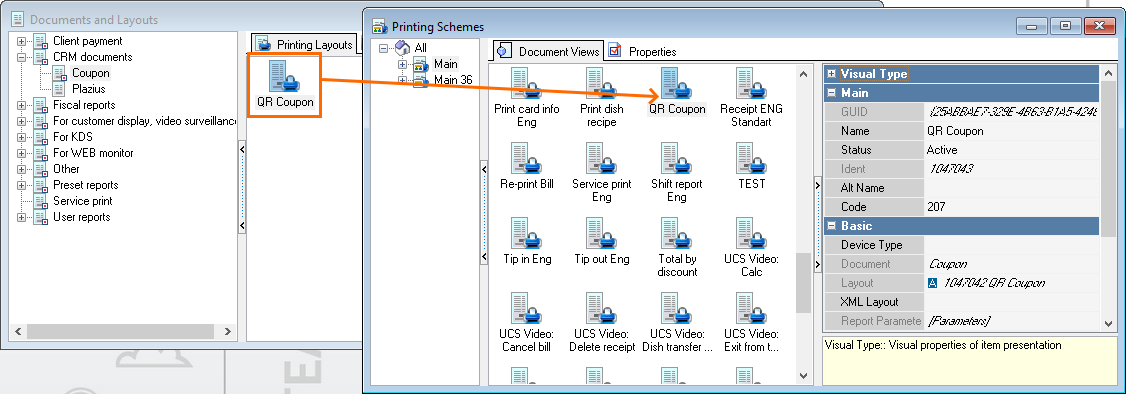1126x394 pixels.
Task: Select Total by discount document view
Action: (676, 248)
